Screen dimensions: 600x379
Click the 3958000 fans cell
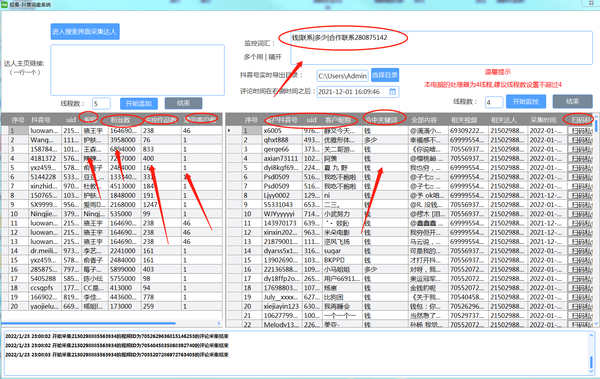point(125,140)
